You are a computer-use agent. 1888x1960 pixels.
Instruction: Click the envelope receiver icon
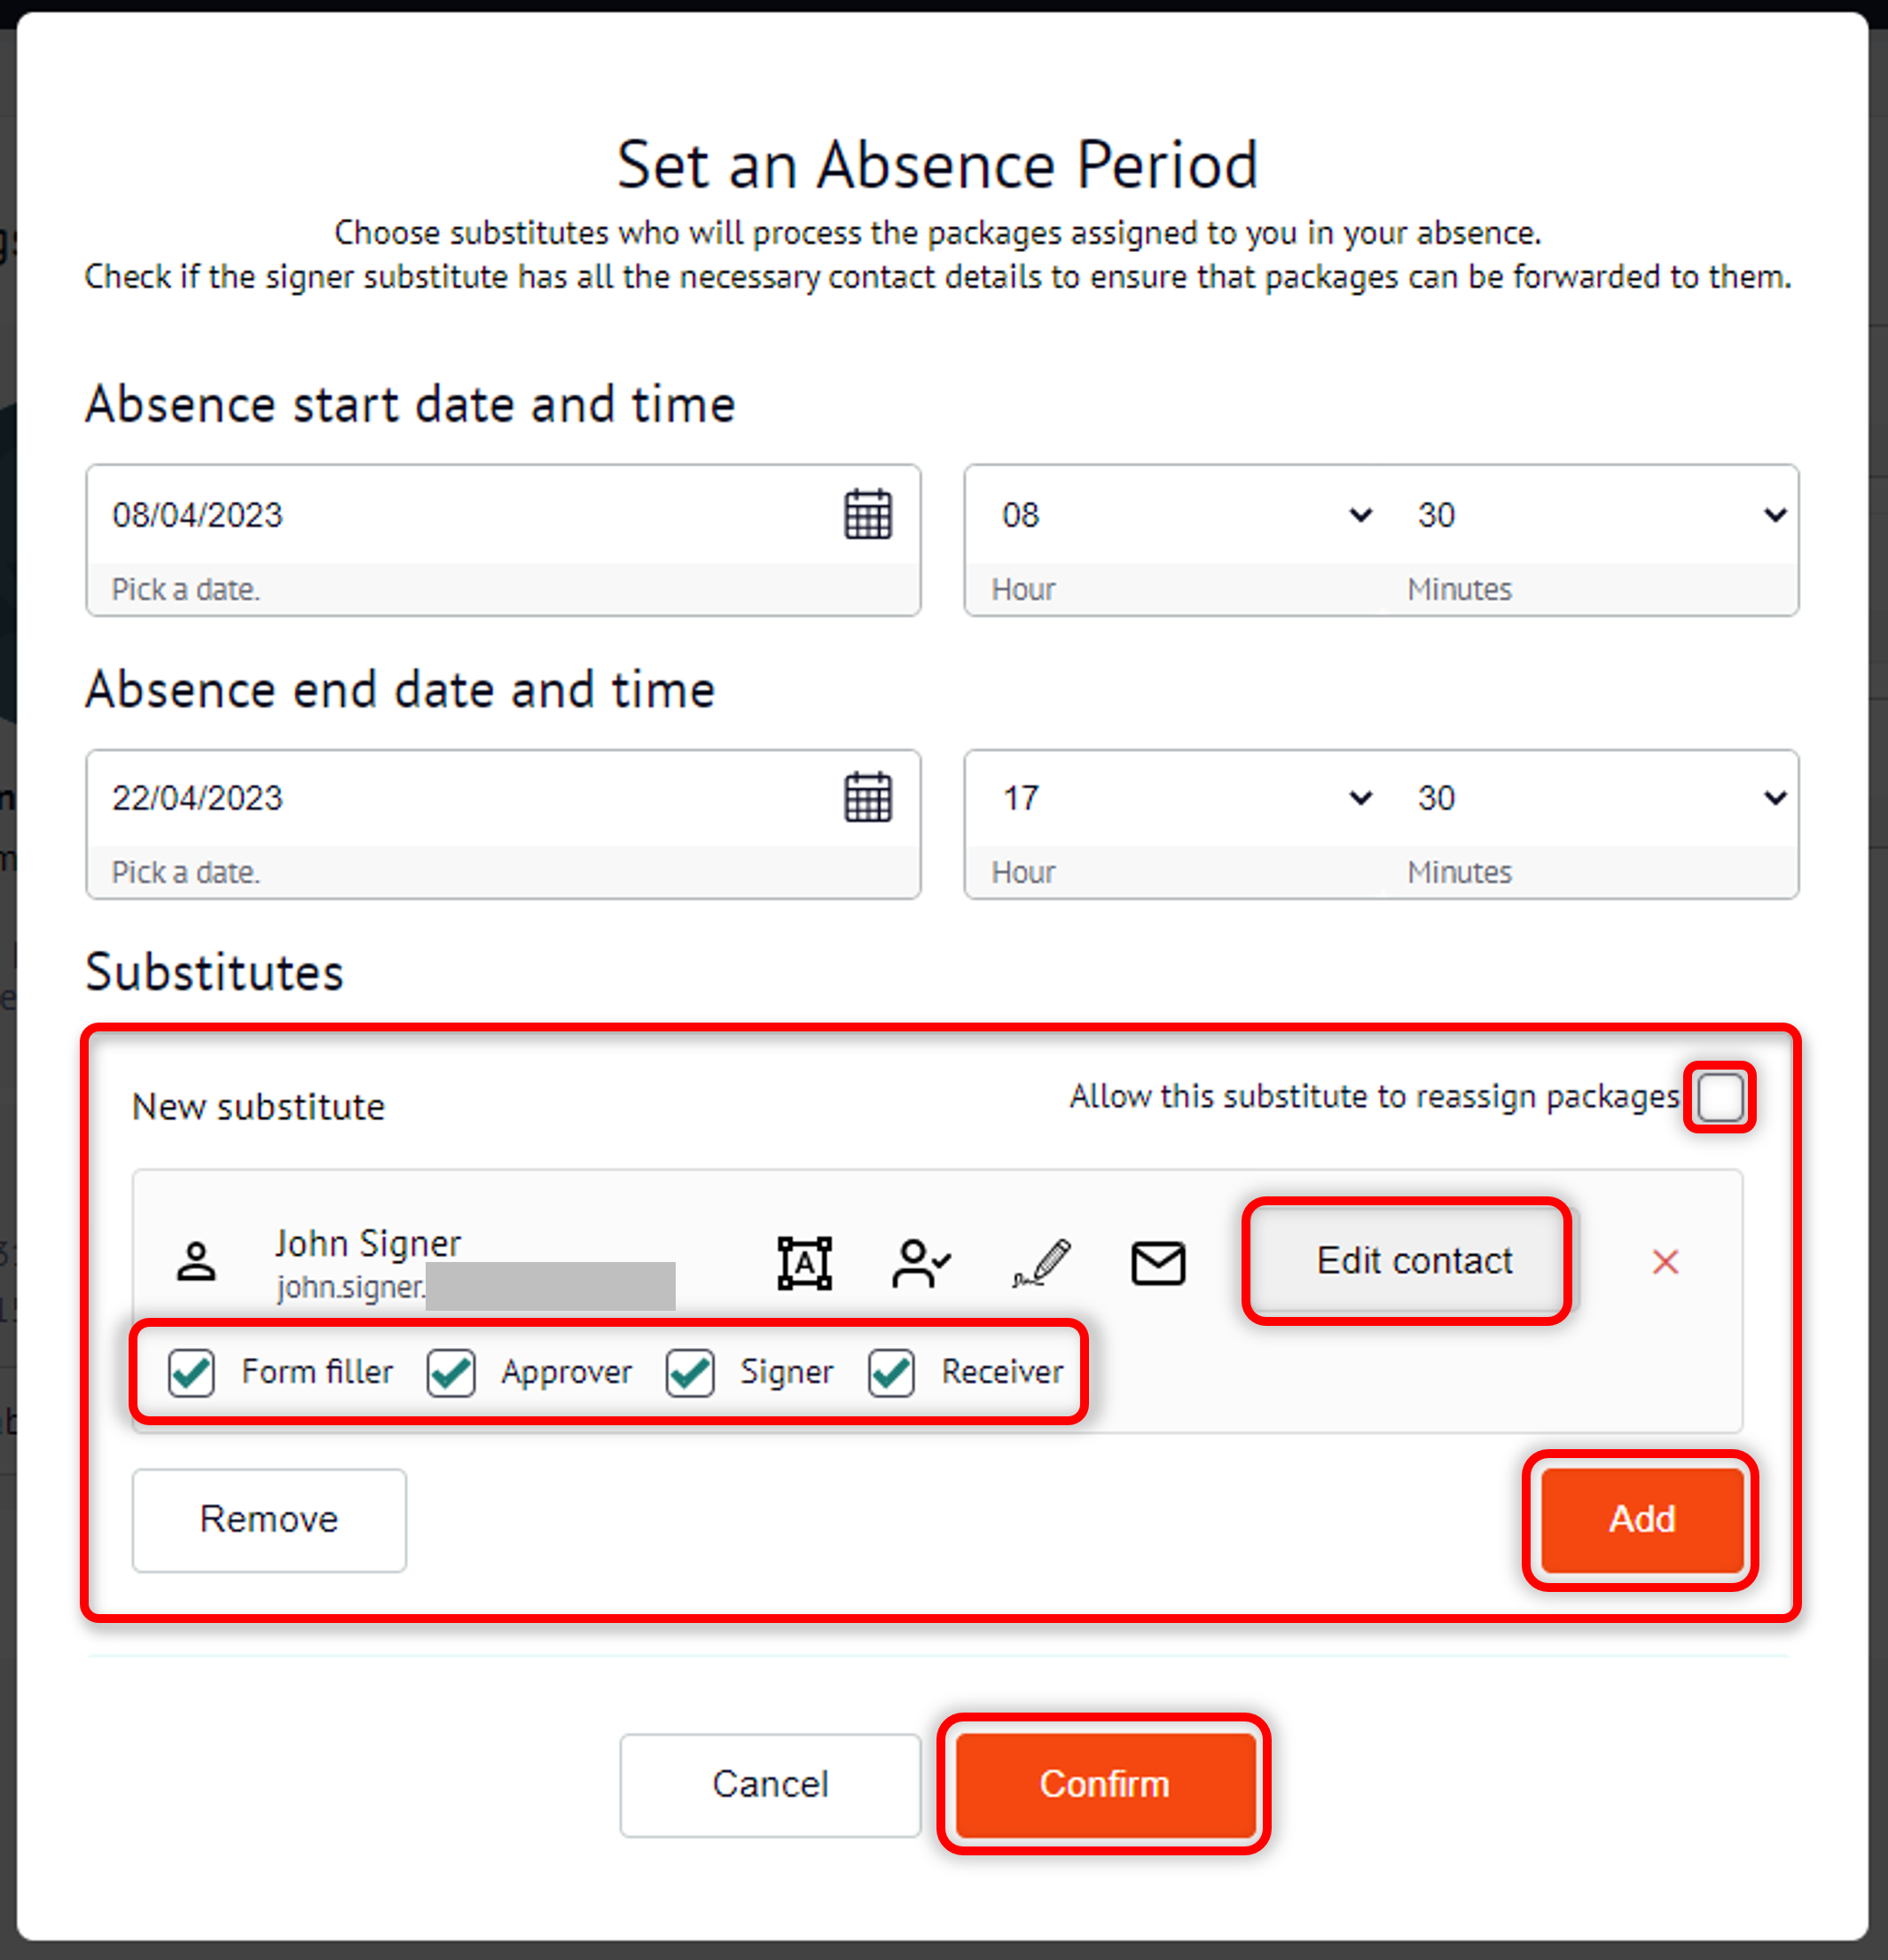pos(1158,1262)
